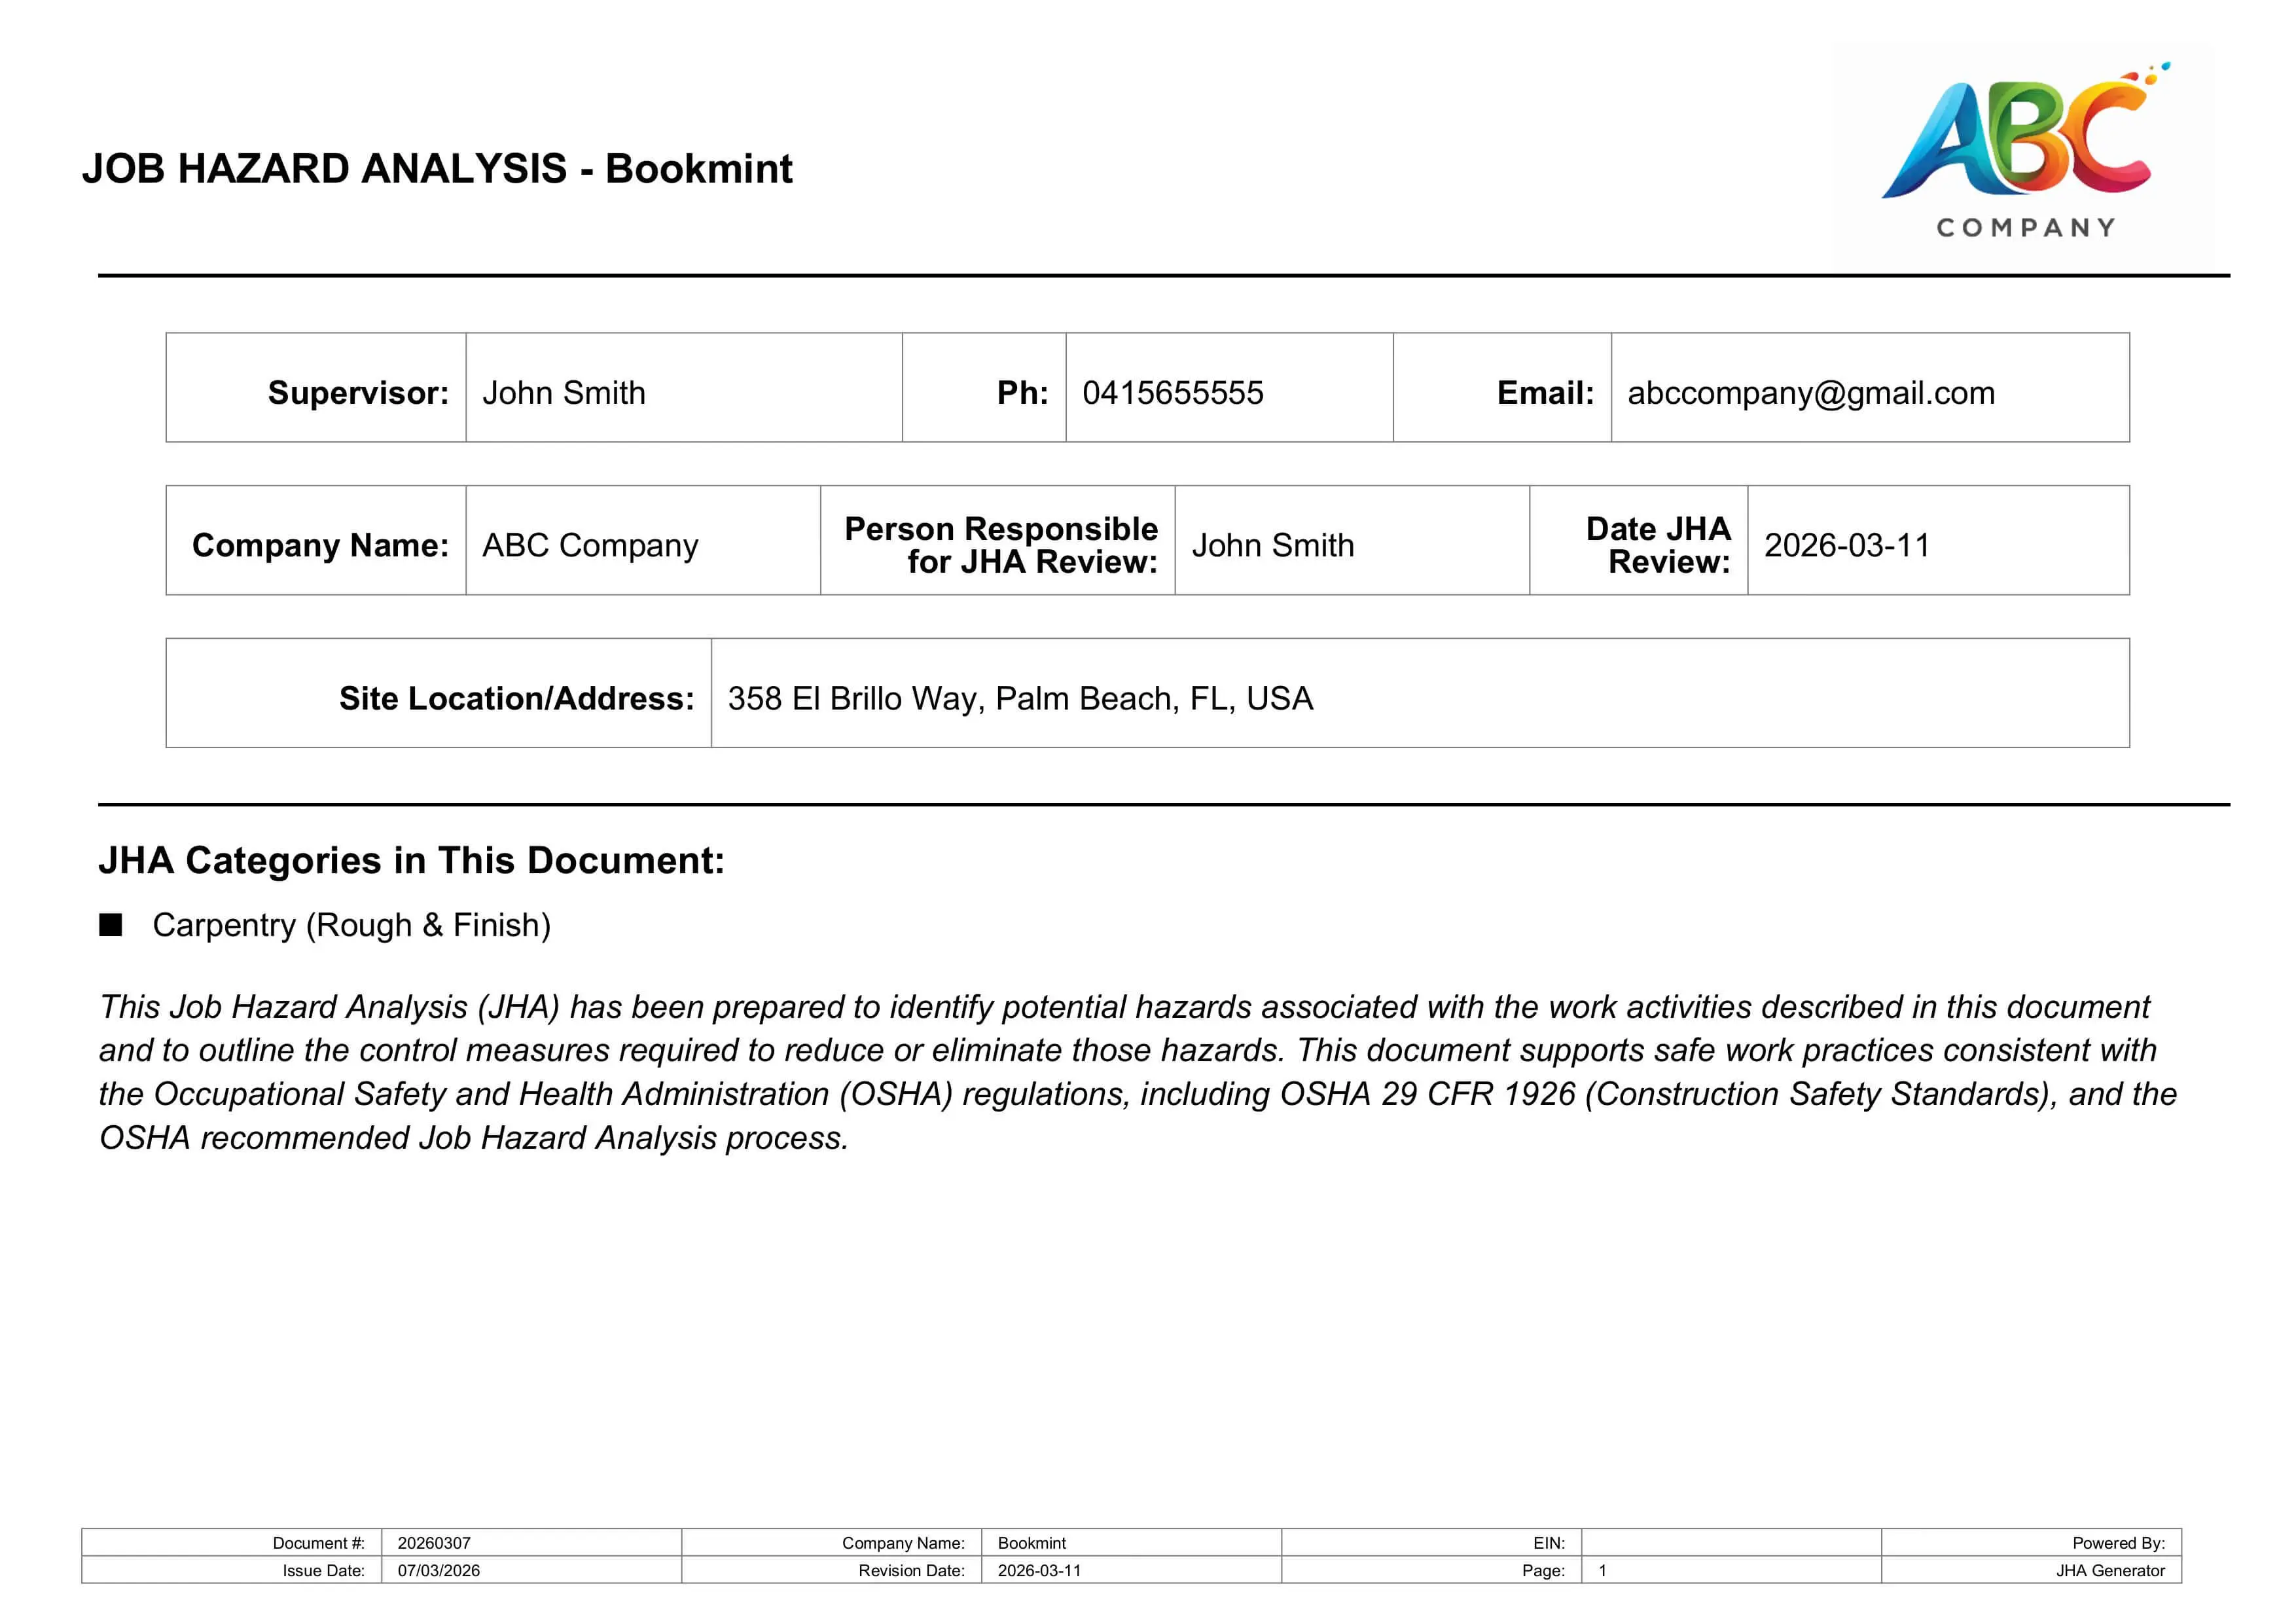Viewport: 2296px width, 1624px height.
Task: Click the footer company name Bookmint
Action: pos(1031,1543)
